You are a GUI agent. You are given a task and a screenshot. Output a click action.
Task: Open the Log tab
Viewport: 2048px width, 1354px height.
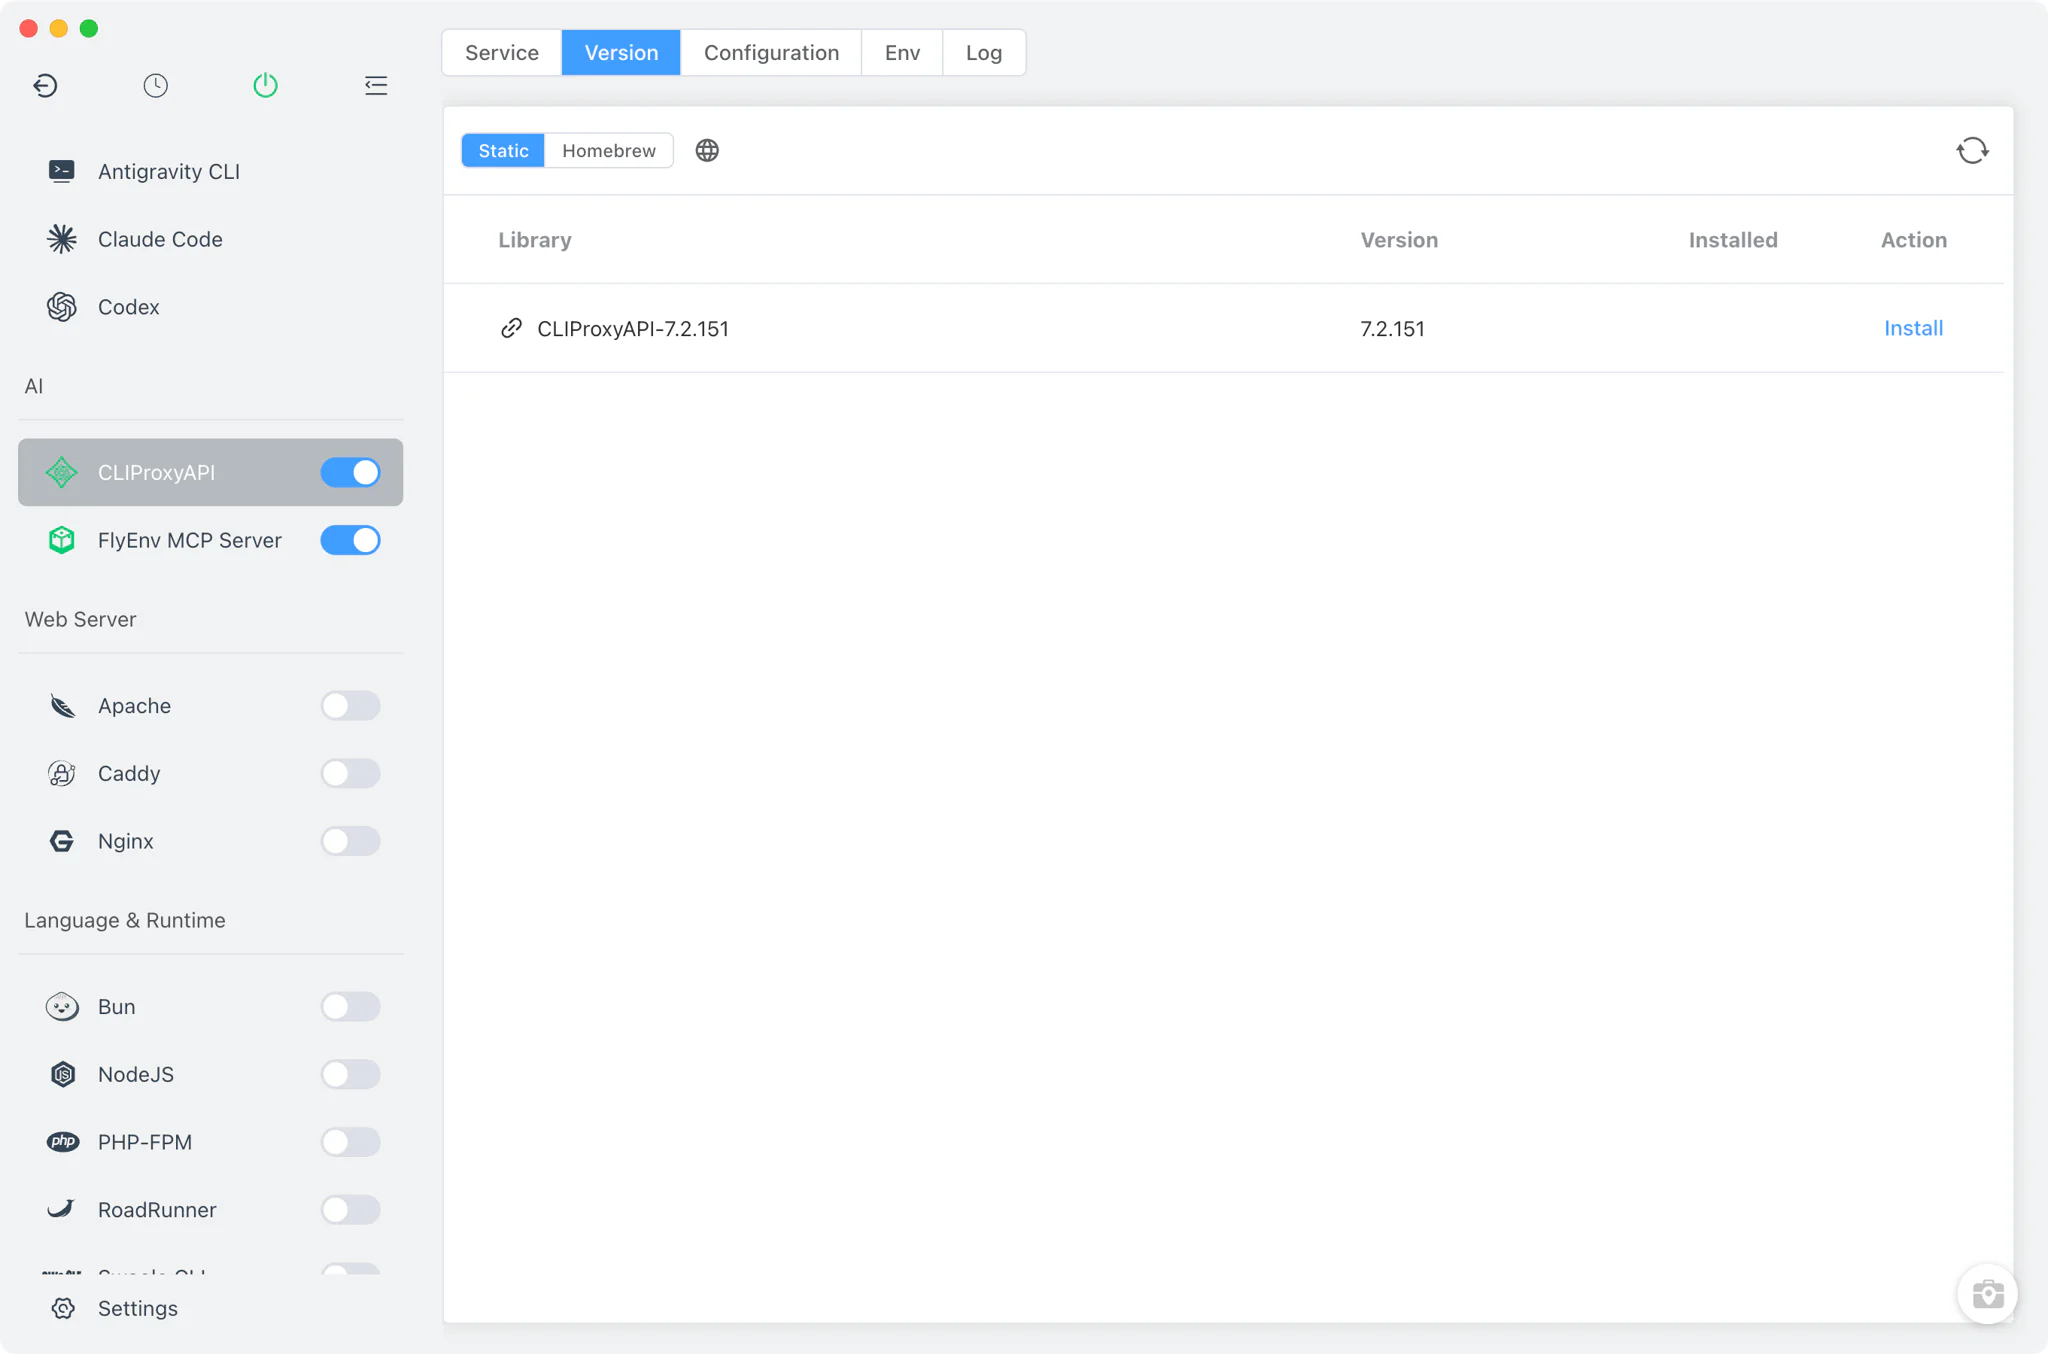[984, 52]
